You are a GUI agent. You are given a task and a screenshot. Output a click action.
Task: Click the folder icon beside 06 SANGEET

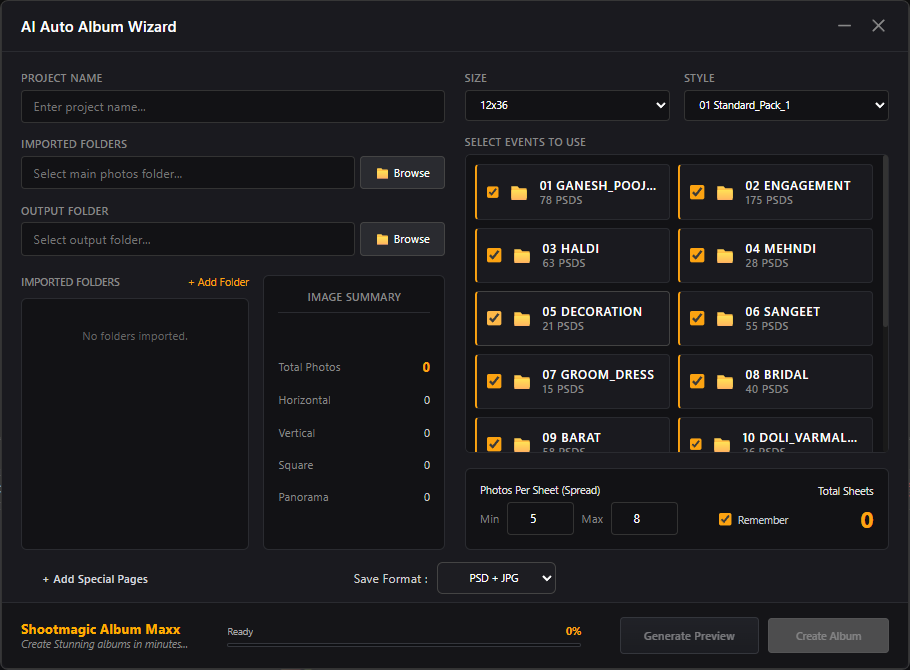pyautogui.click(x=725, y=319)
